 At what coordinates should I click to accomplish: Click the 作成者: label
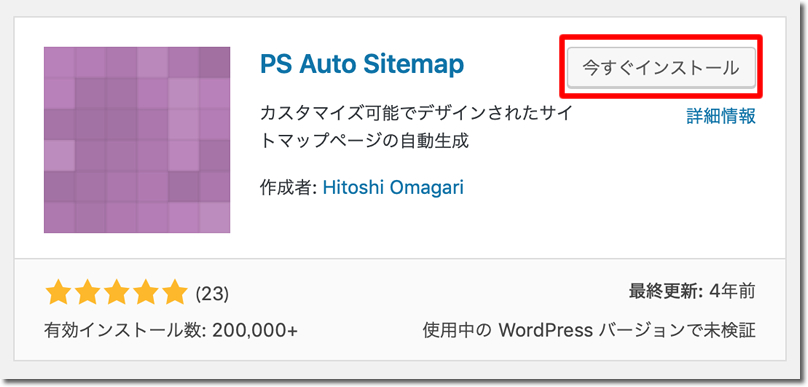pos(288,188)
